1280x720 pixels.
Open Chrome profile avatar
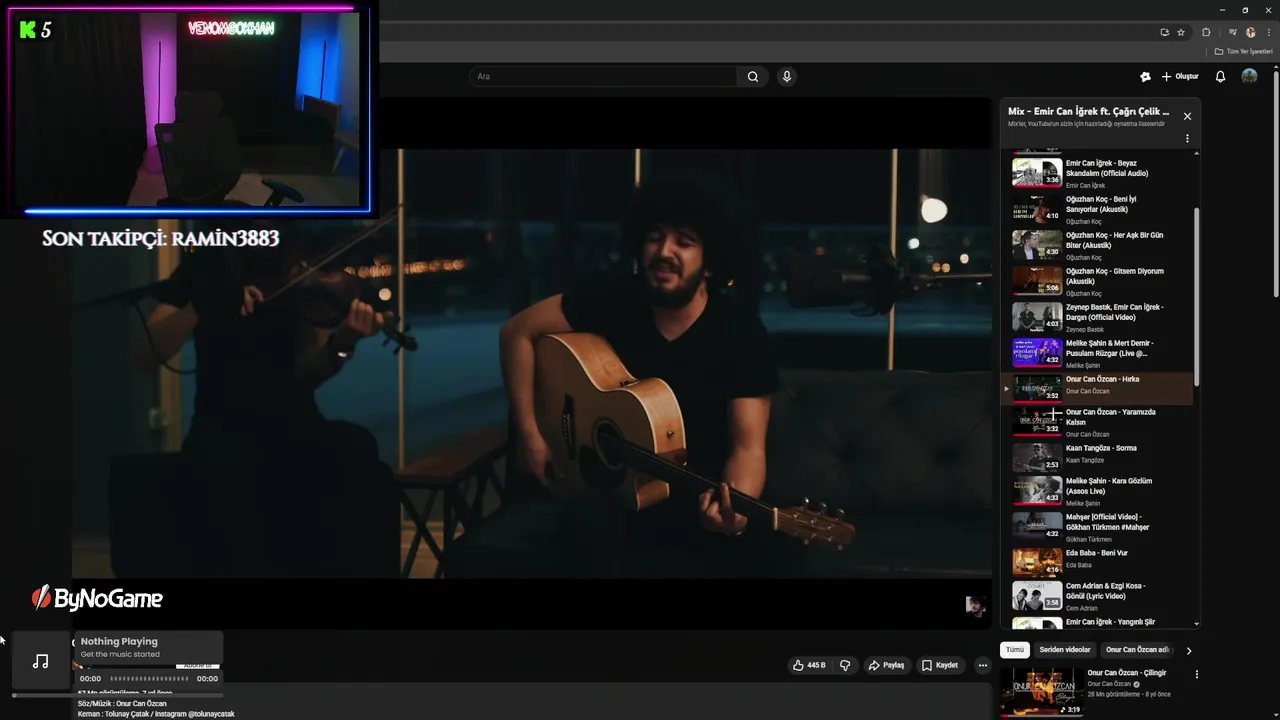(x=1250, y=32)
